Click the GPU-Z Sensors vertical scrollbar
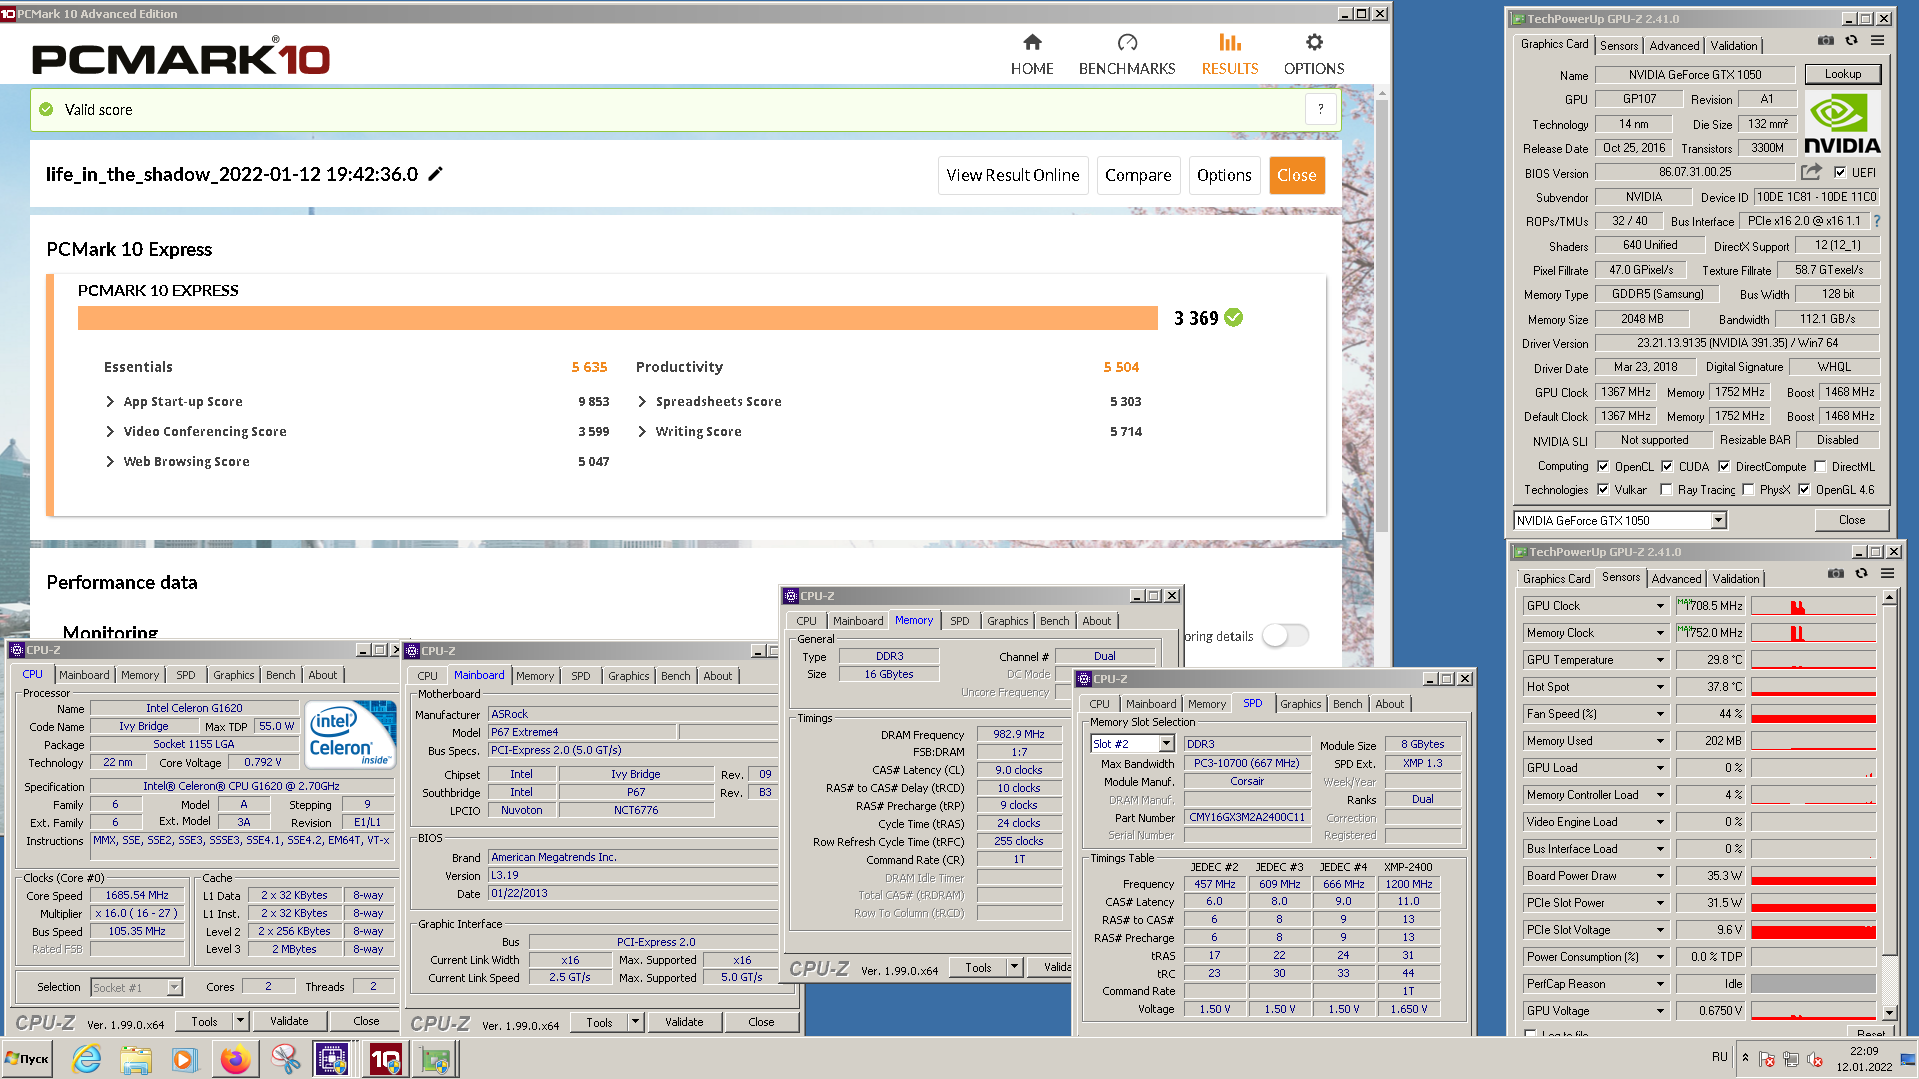This screenshot has height=1079, width=1919. click(x=1889, y=805)
